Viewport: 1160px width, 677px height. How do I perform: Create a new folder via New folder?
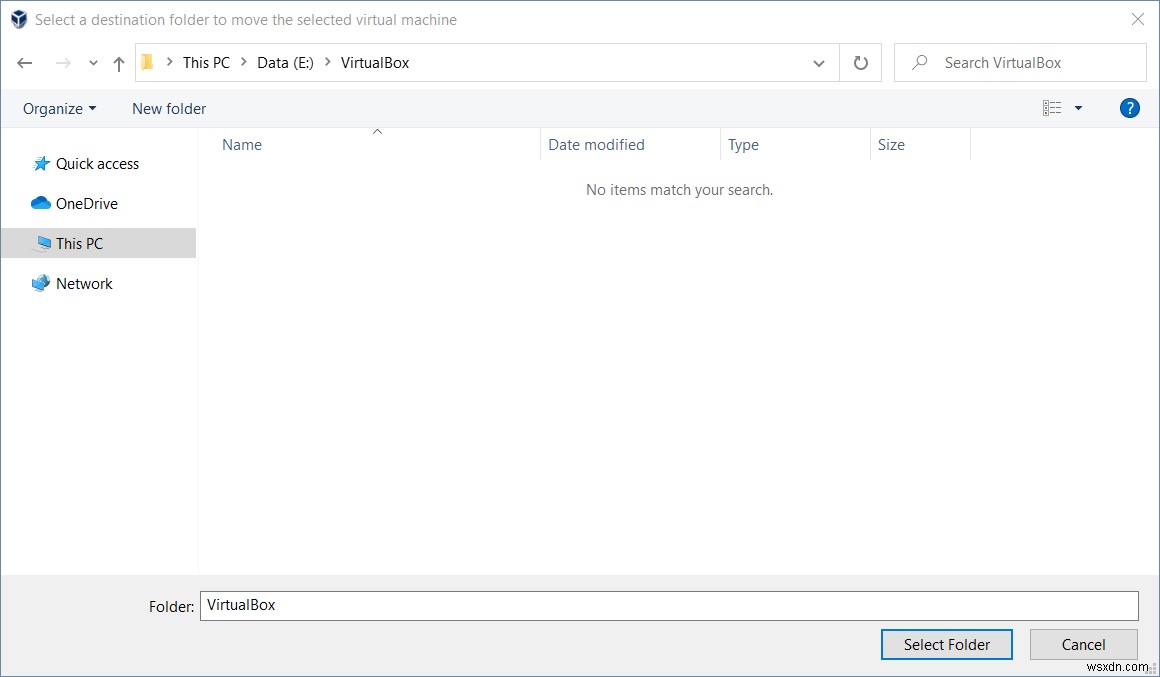pos(168,108)
